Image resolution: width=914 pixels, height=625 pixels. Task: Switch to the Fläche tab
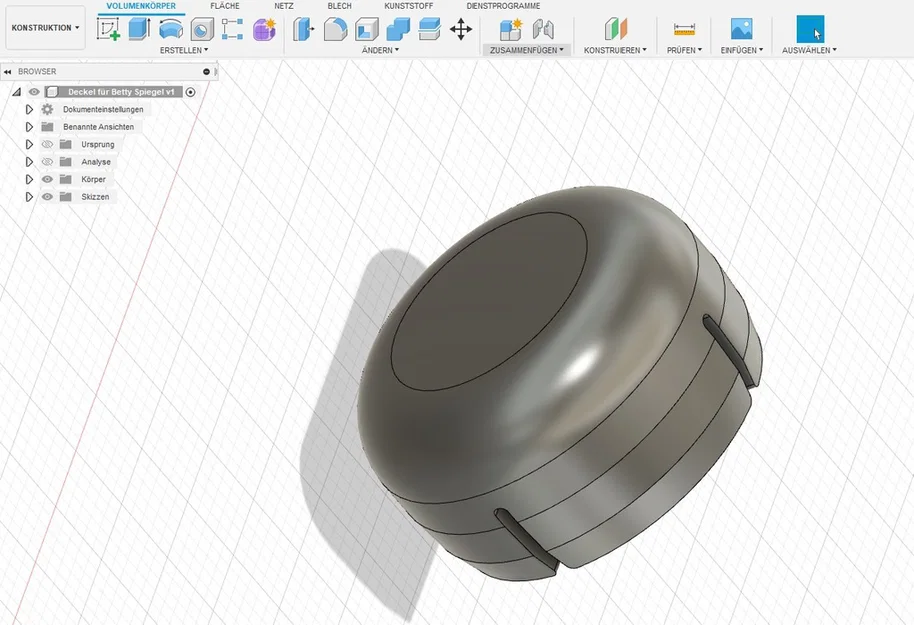click(x=225, y=6)
